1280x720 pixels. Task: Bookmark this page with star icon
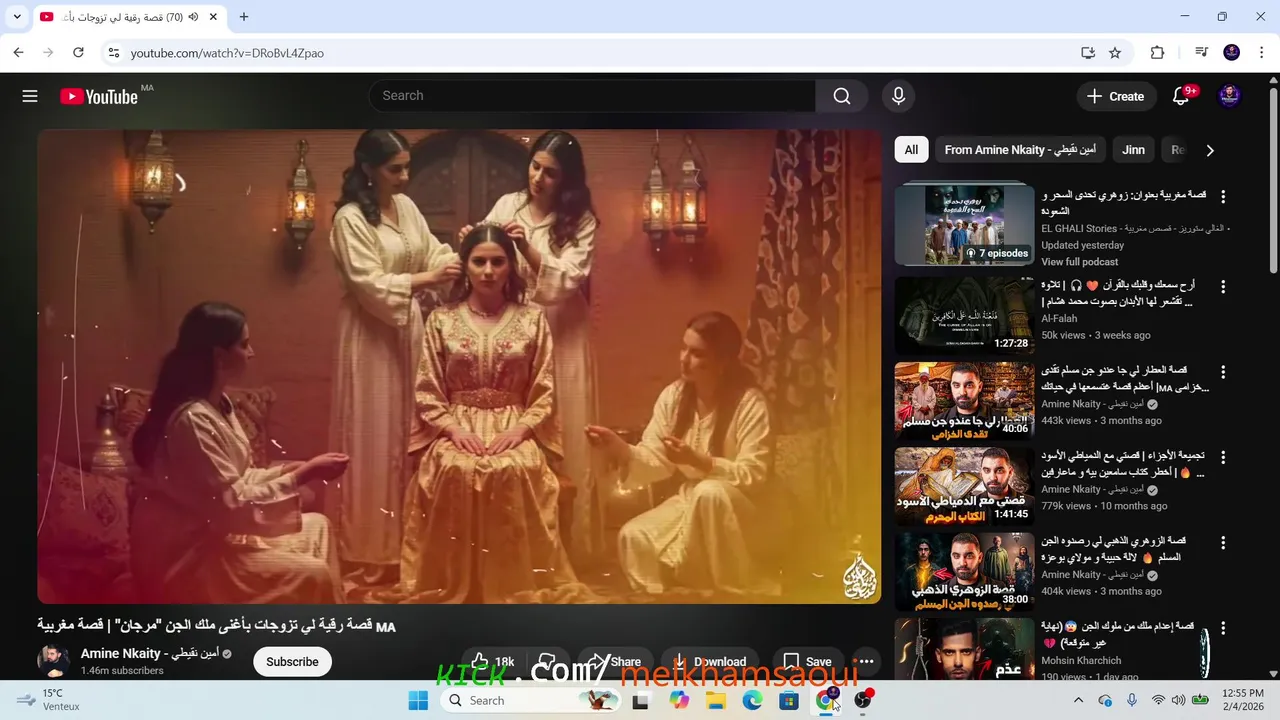[1115, 53]
